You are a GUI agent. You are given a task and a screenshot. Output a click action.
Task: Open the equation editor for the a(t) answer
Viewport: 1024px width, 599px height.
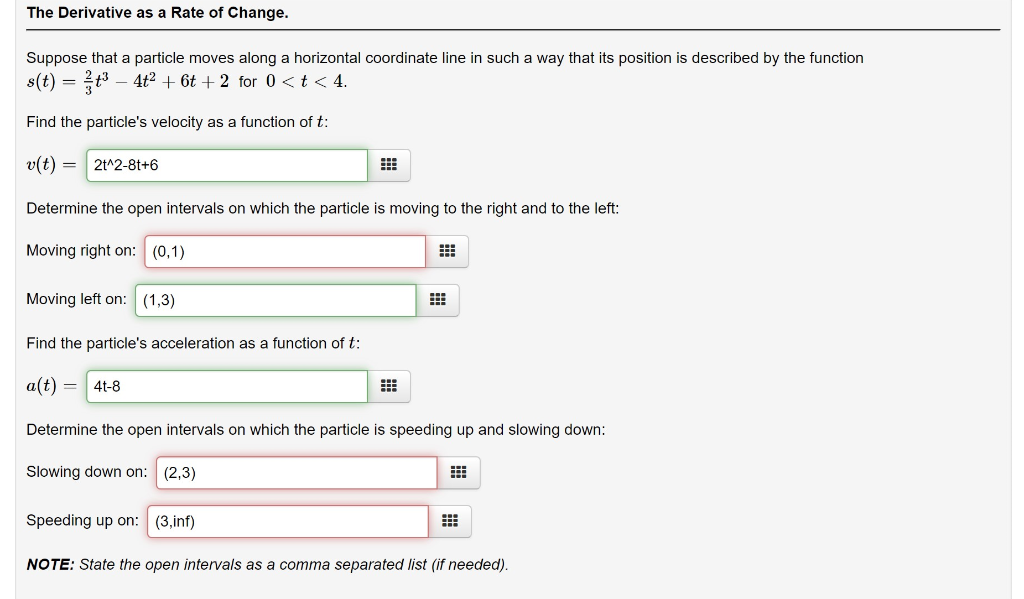click(389, 385)
